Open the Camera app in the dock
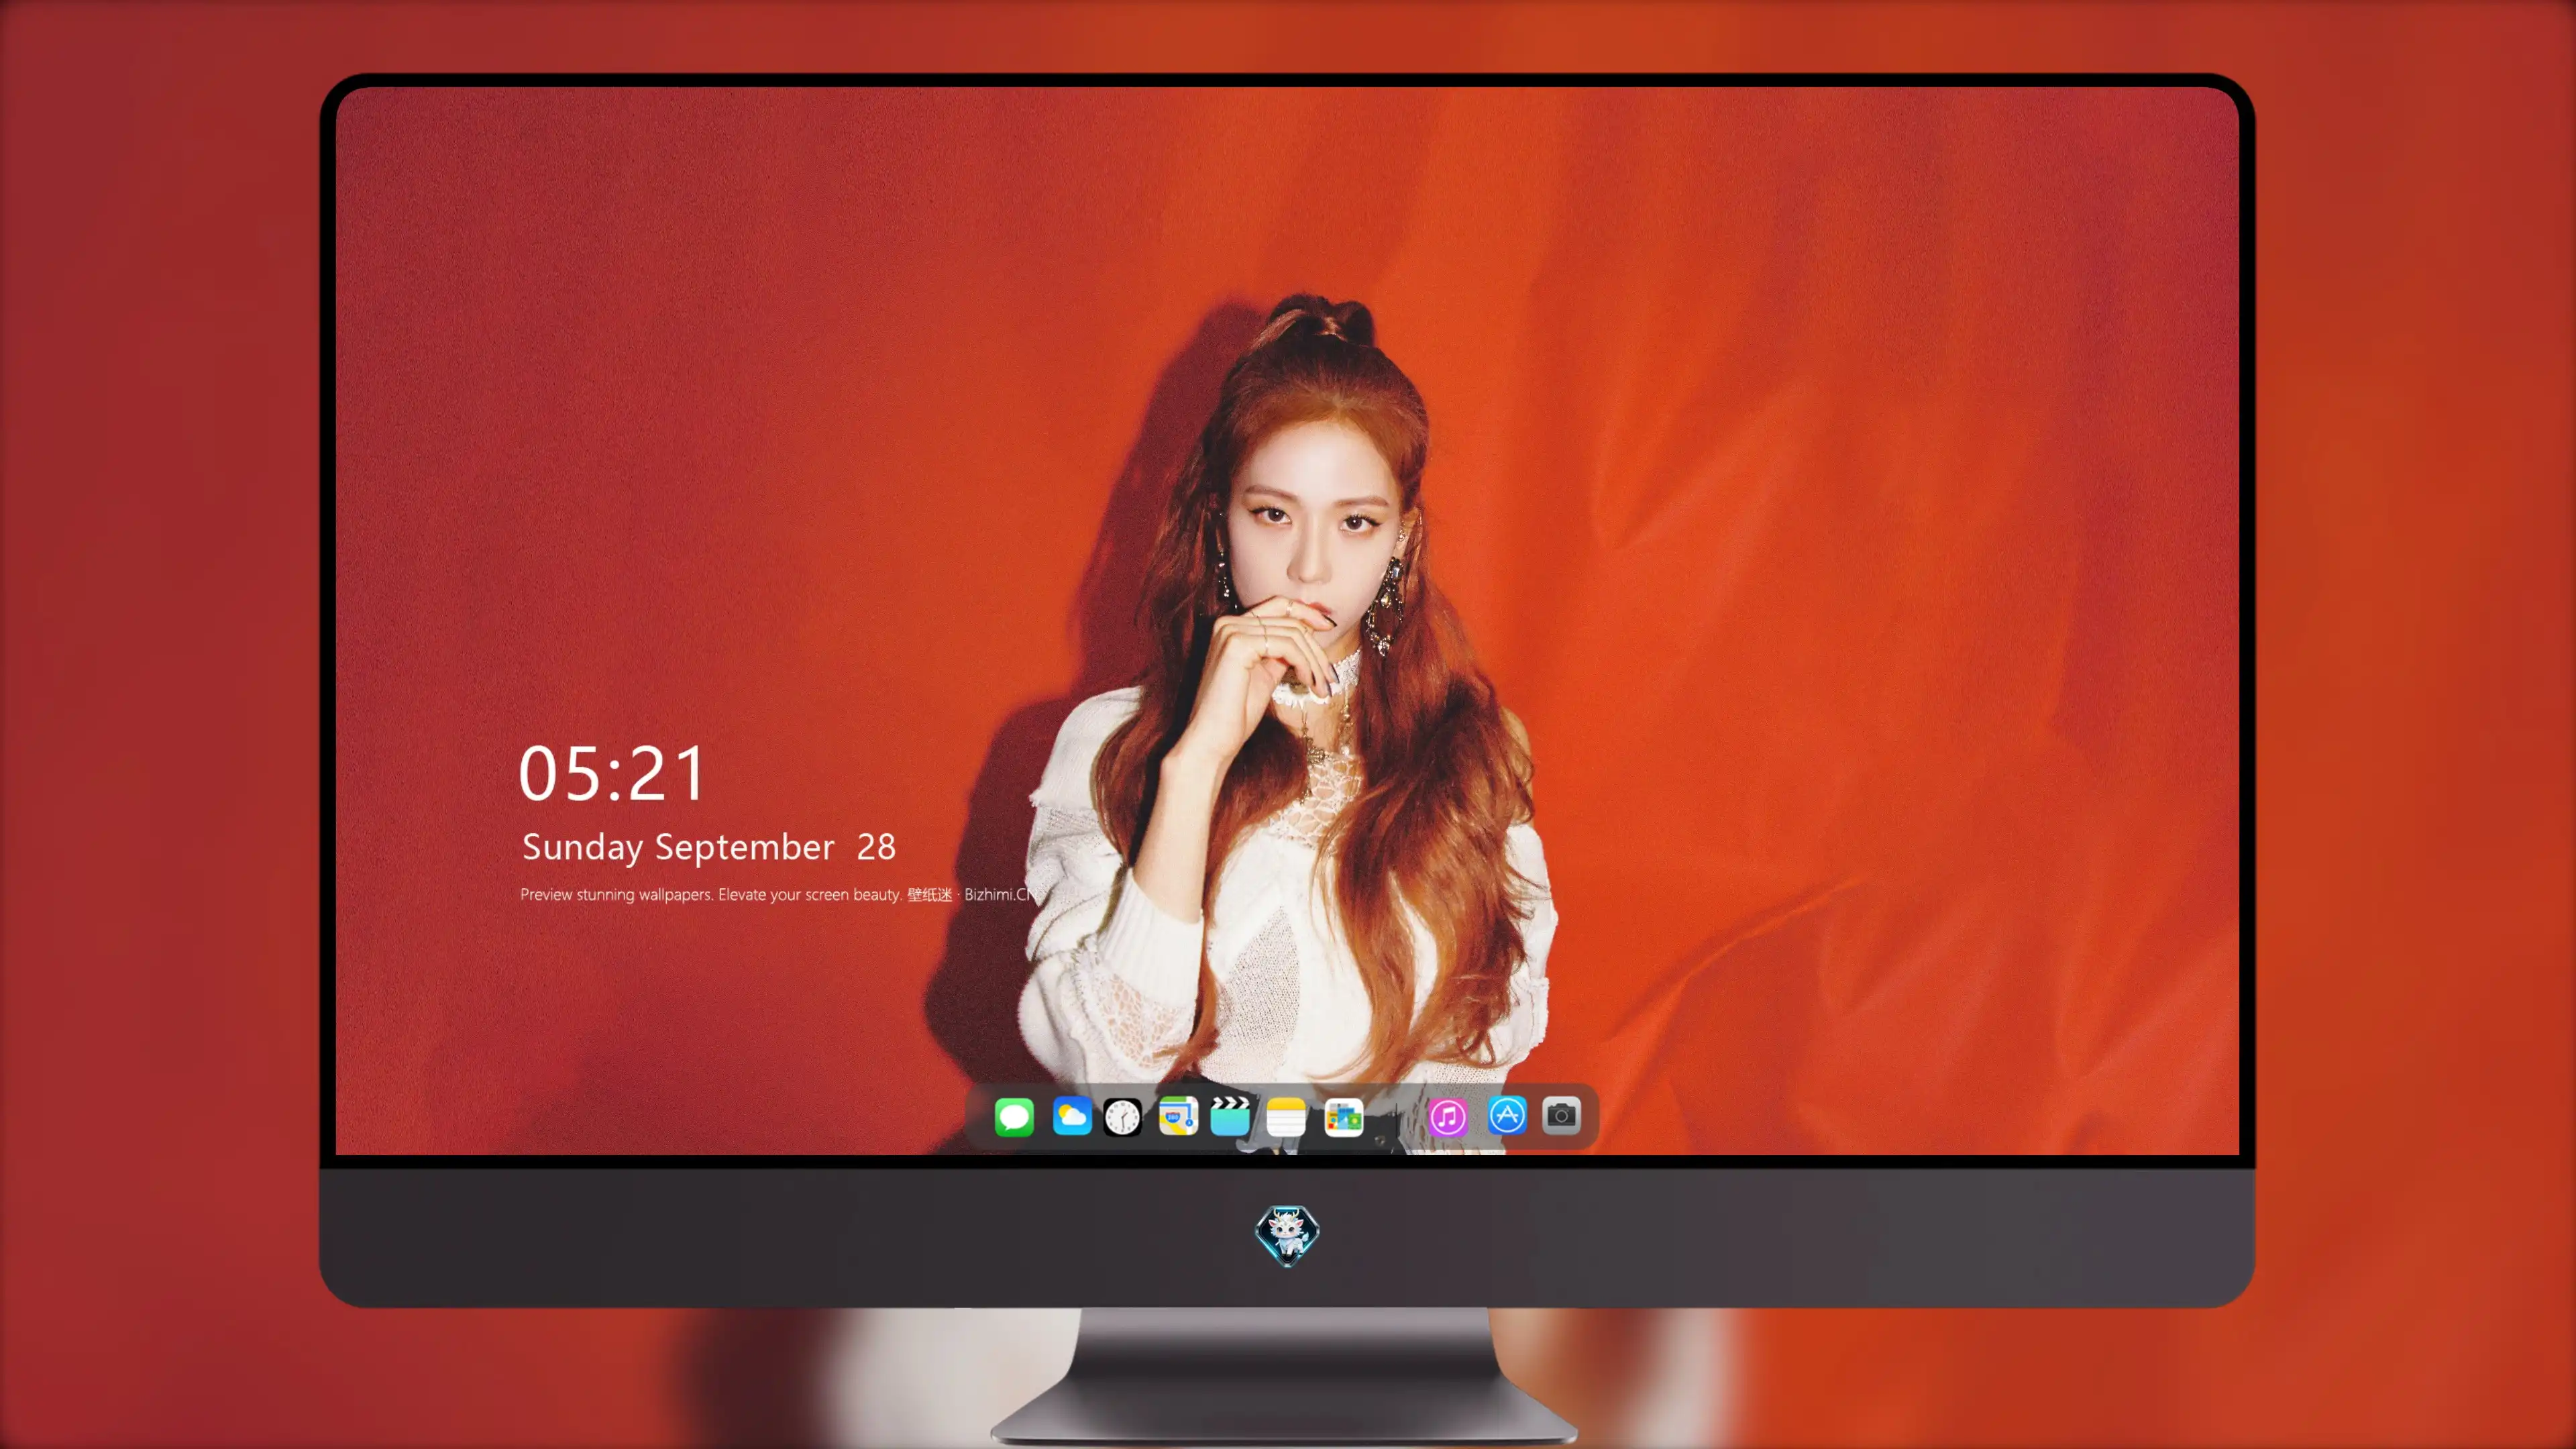The height and width of the screenshot is (1449, 2576). click(1561, 1115)
